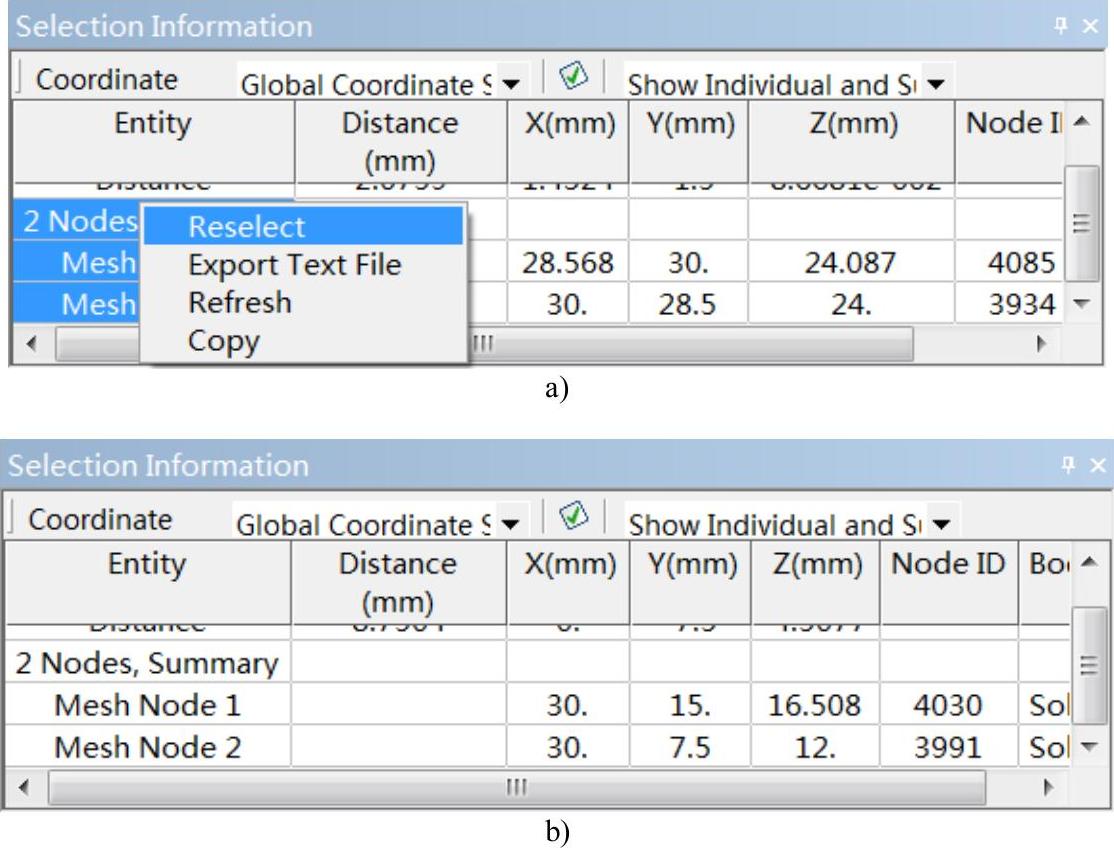Choose Export Text File from context menu
The width and height of the screenshot is (1114, 848).
point(294,265)
